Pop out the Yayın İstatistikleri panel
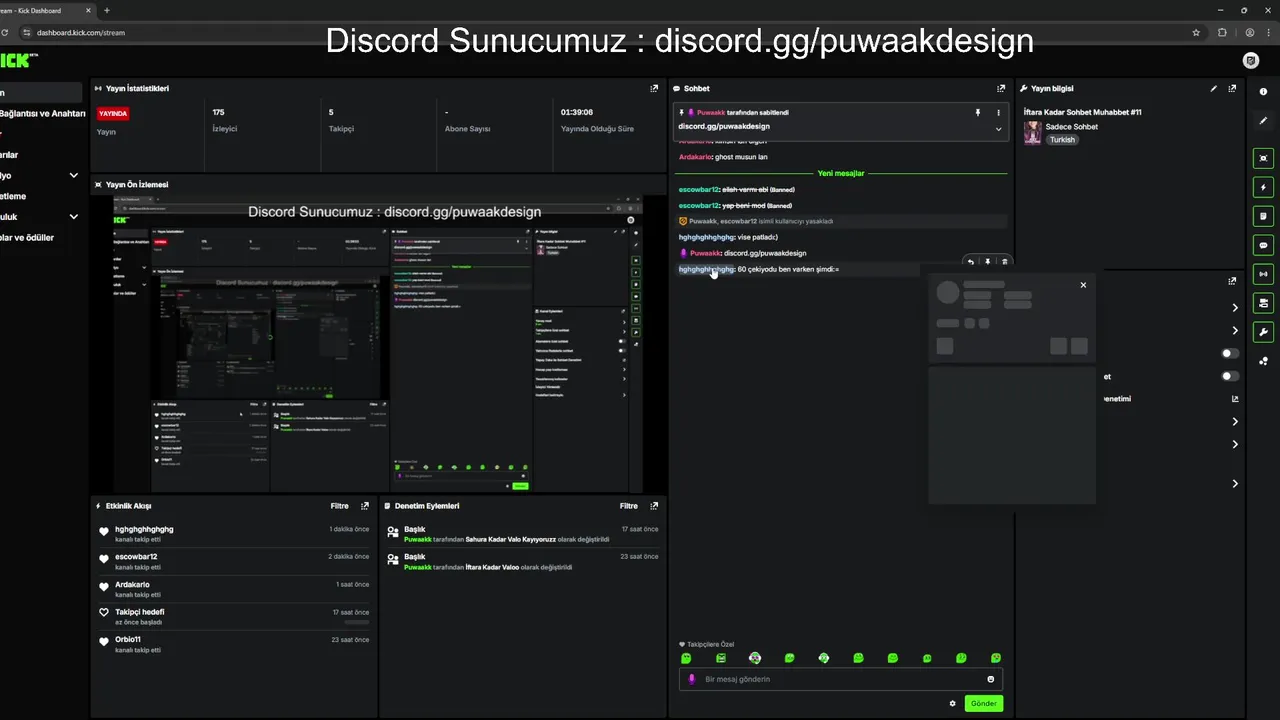The height and width of the screenshot is (720, 1280). point(655,88)
